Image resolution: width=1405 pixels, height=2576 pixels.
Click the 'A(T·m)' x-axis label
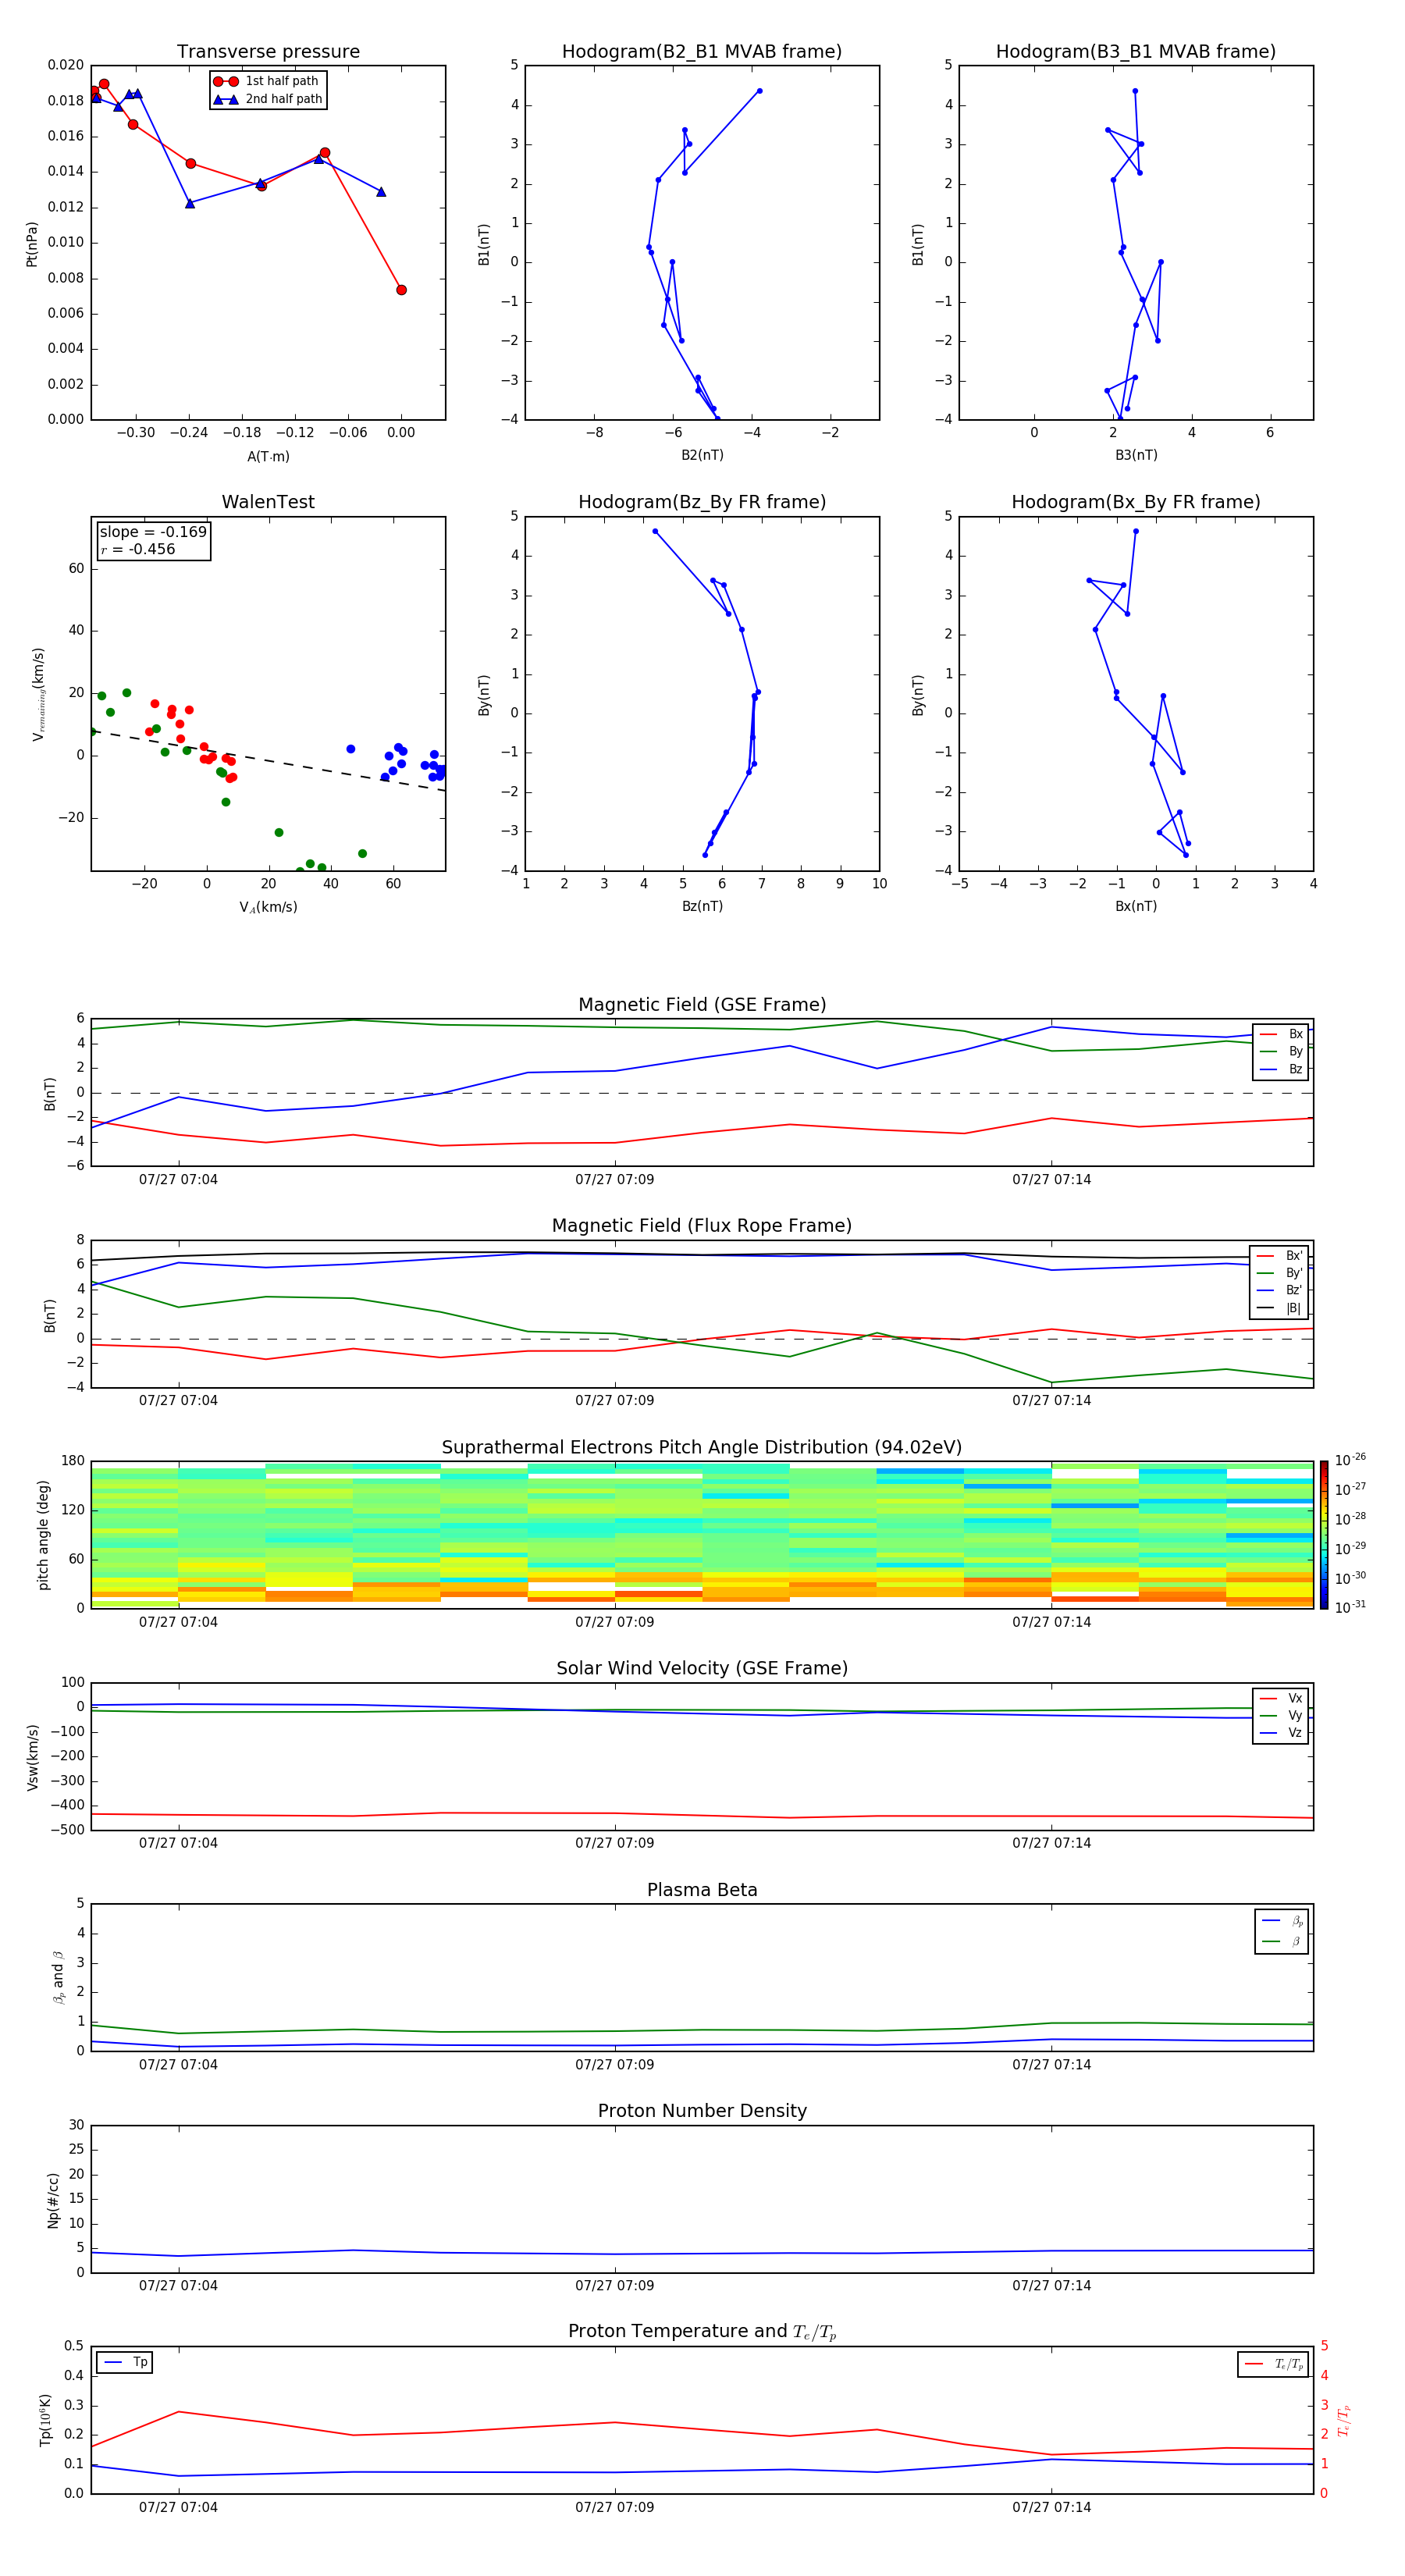click(x=268, y=456)
